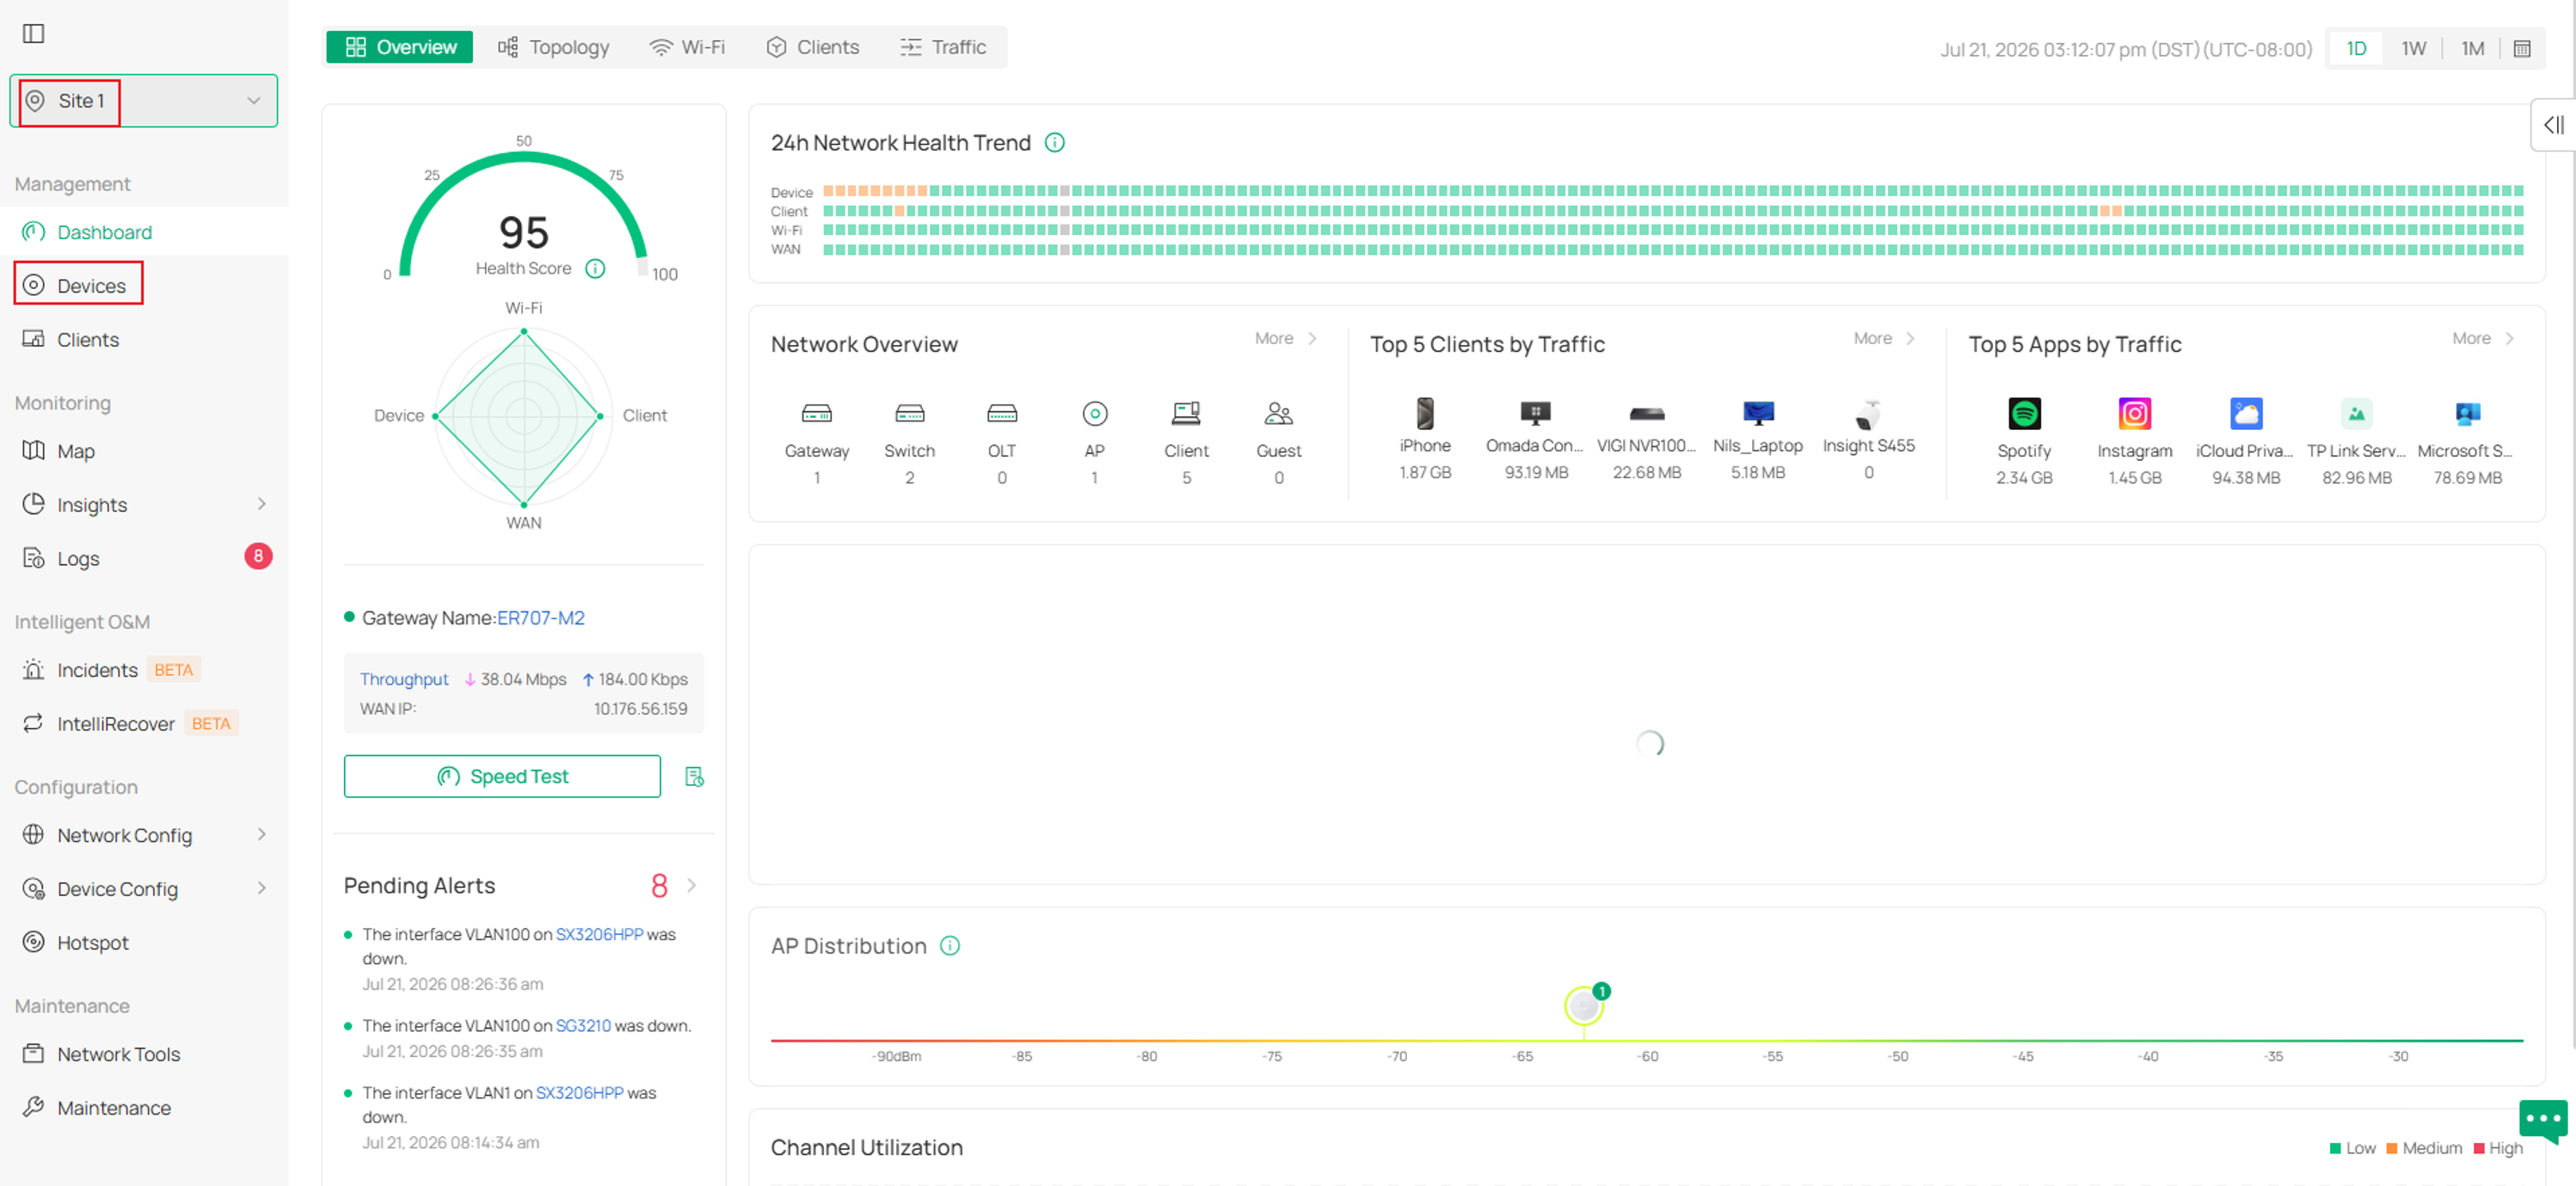Click More in Top 5 Apps by Traffic
This screenshot has height=1186, width=2576.
tap(2483, 338)
